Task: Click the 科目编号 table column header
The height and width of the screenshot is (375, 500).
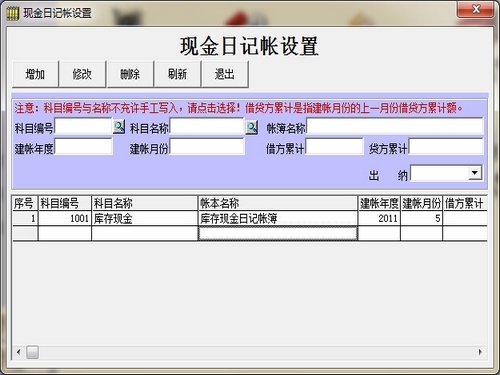Action: coord(65,203)
